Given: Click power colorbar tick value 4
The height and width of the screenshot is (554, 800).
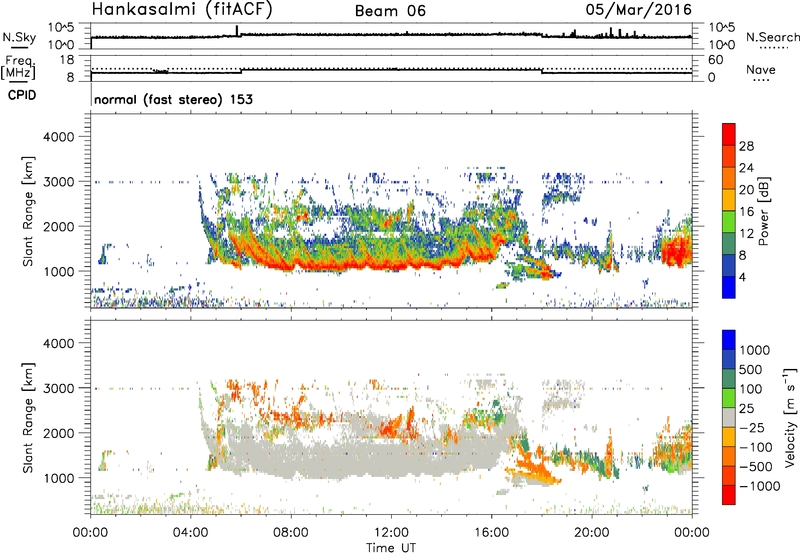Looking at the screenshot, I should tap(742, 277).
